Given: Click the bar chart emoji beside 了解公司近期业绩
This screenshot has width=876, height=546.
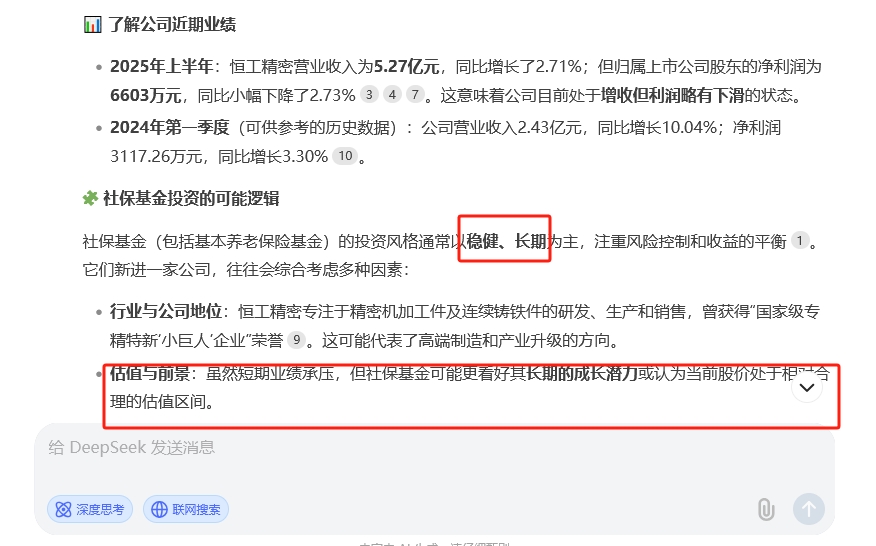Looking at the screenshot, I should point(93,25).
